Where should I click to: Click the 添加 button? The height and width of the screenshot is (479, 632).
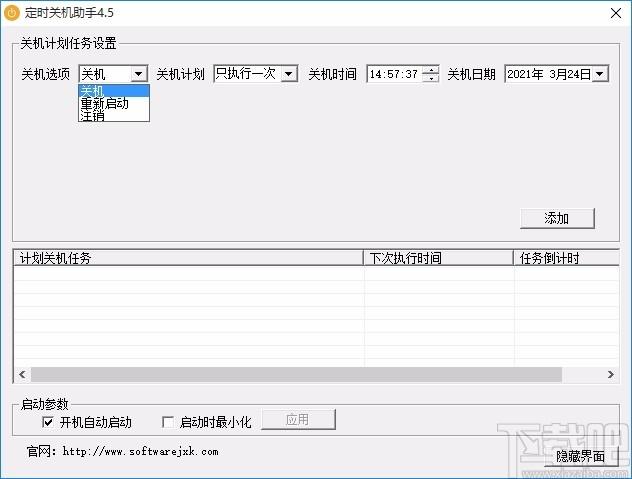click(x=557, y=218)
